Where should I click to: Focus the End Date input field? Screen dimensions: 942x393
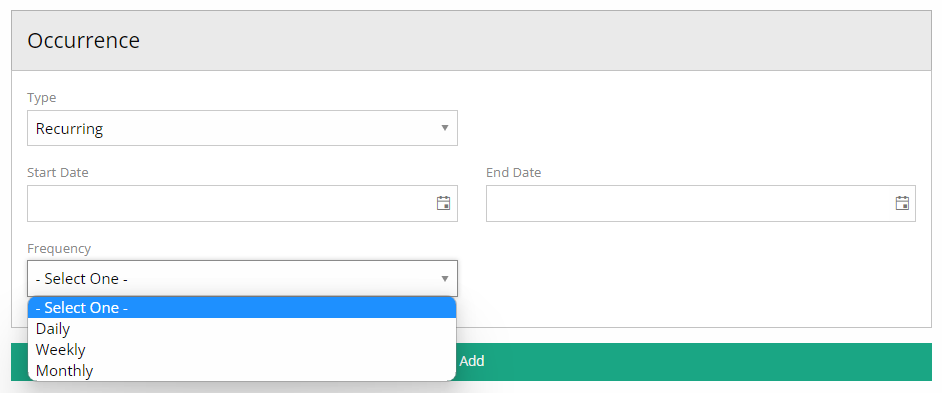tap(690, 203)
